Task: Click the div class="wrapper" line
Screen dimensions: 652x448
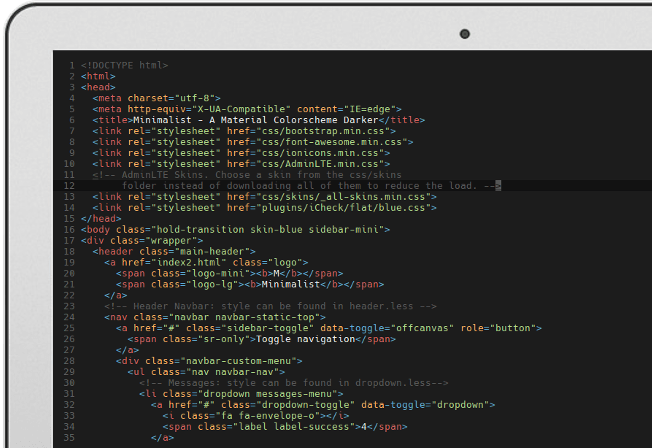Action: pyautogui.click(x=142, y=240)
